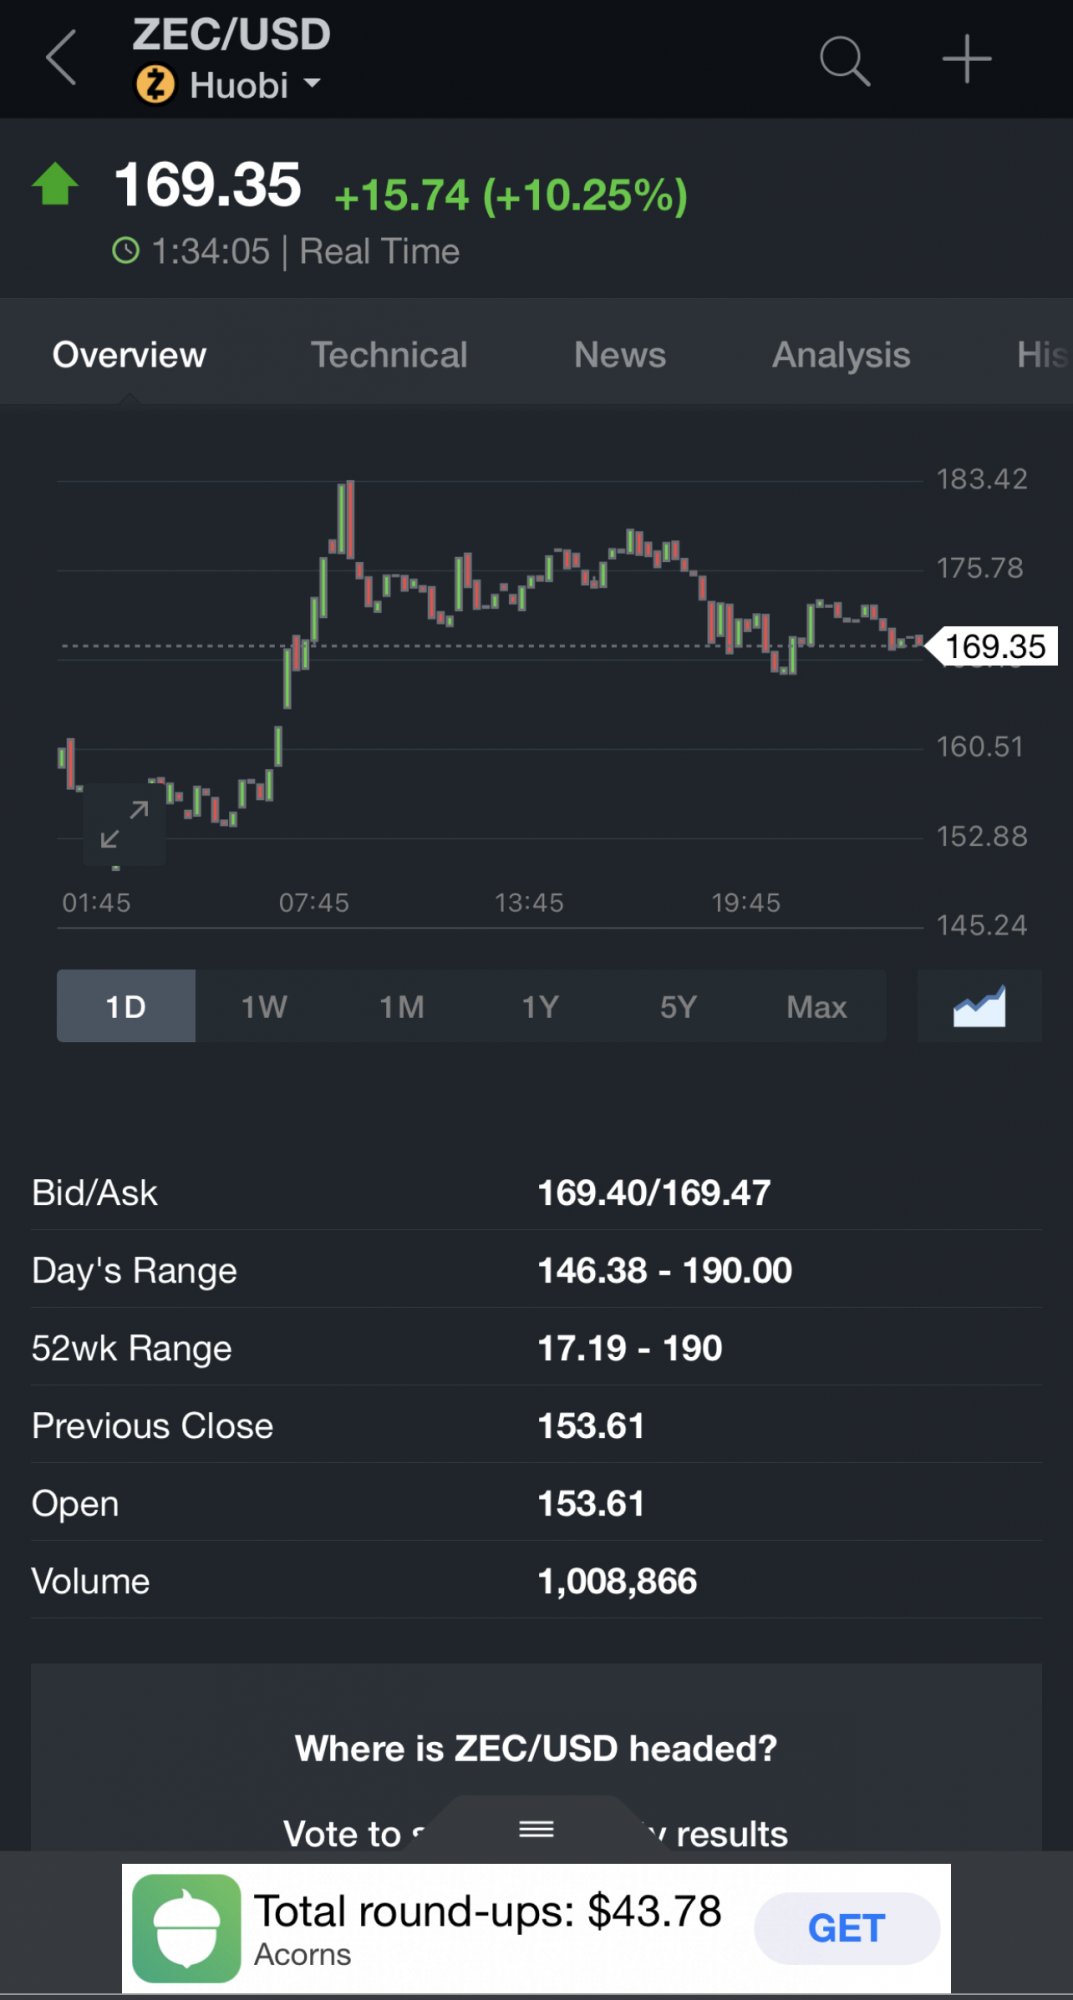Tap the plus icon to add to watchlist
The width and height of the screenshot is (1073, 2000).
(966, 59)
